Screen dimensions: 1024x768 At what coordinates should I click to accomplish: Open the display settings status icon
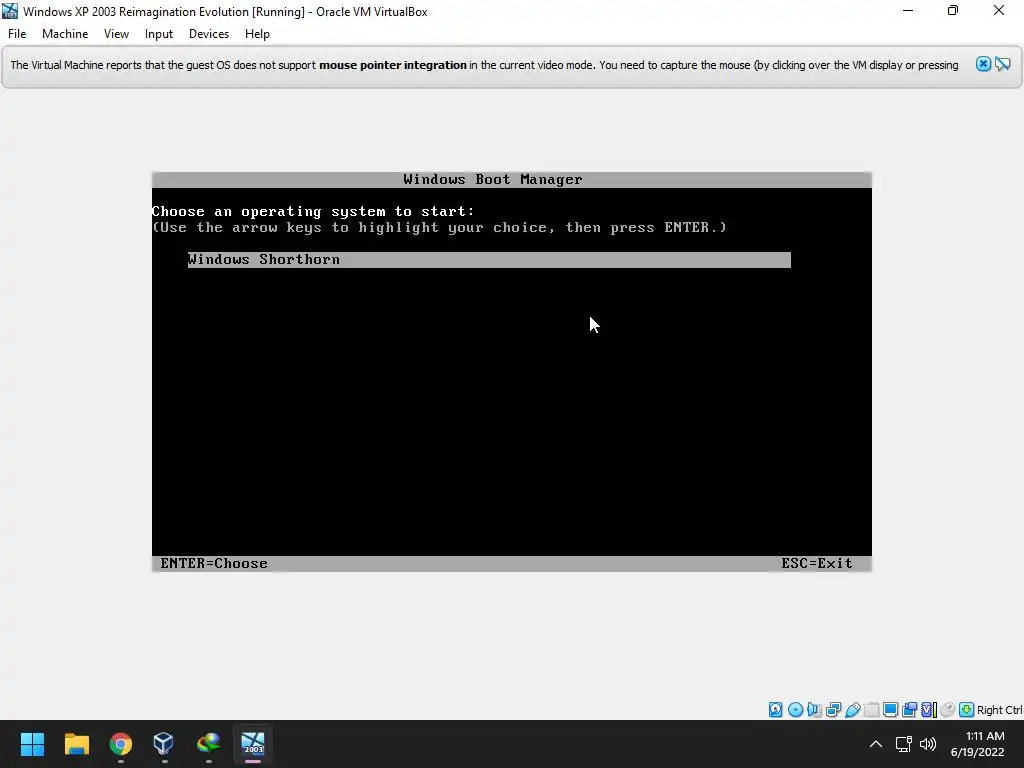coord(890,710)
